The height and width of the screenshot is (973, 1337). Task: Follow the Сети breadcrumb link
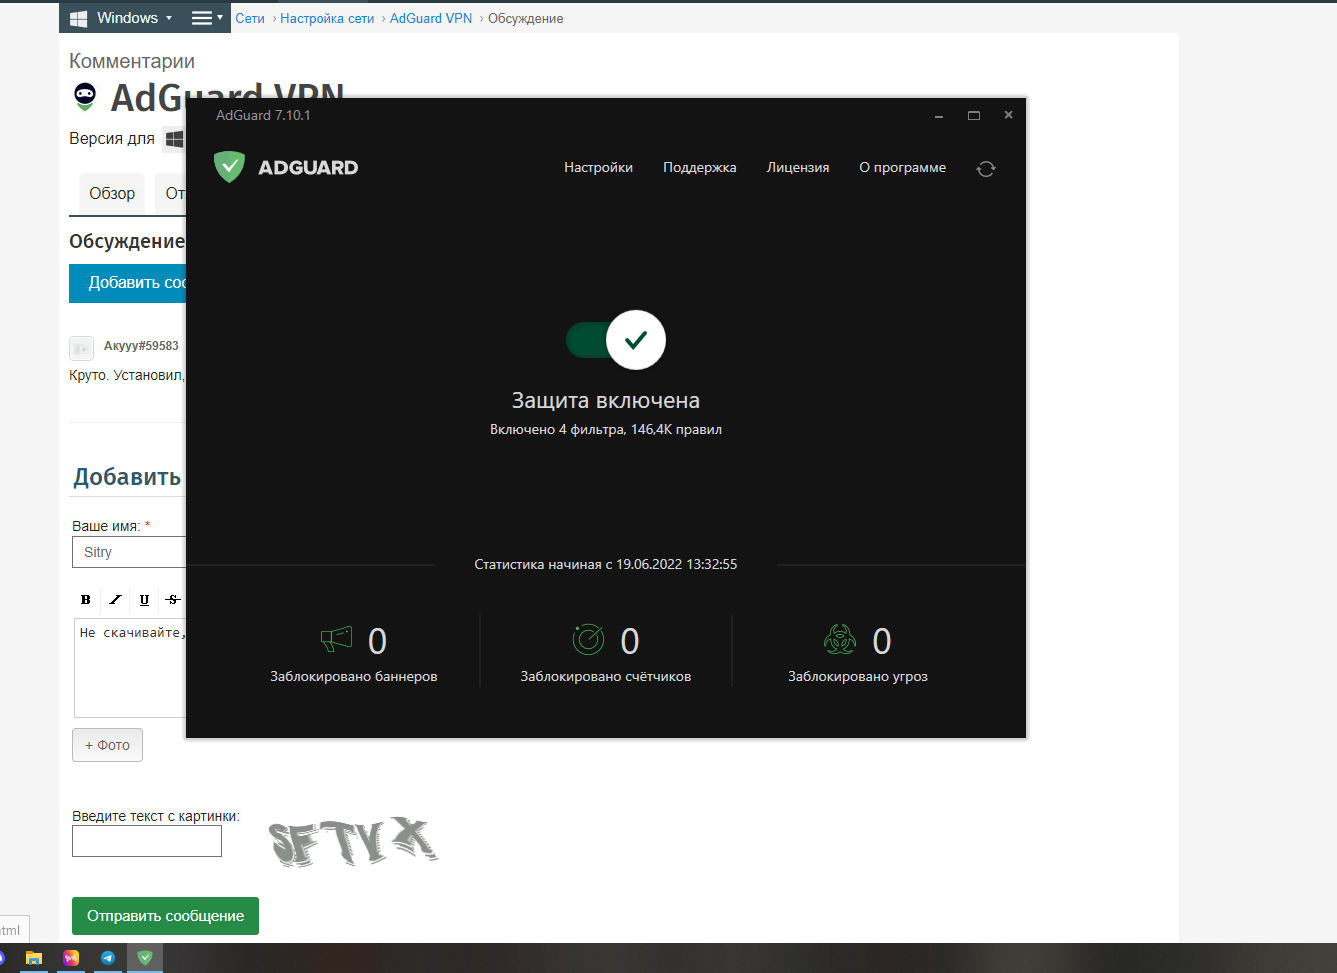coord(250,19)
